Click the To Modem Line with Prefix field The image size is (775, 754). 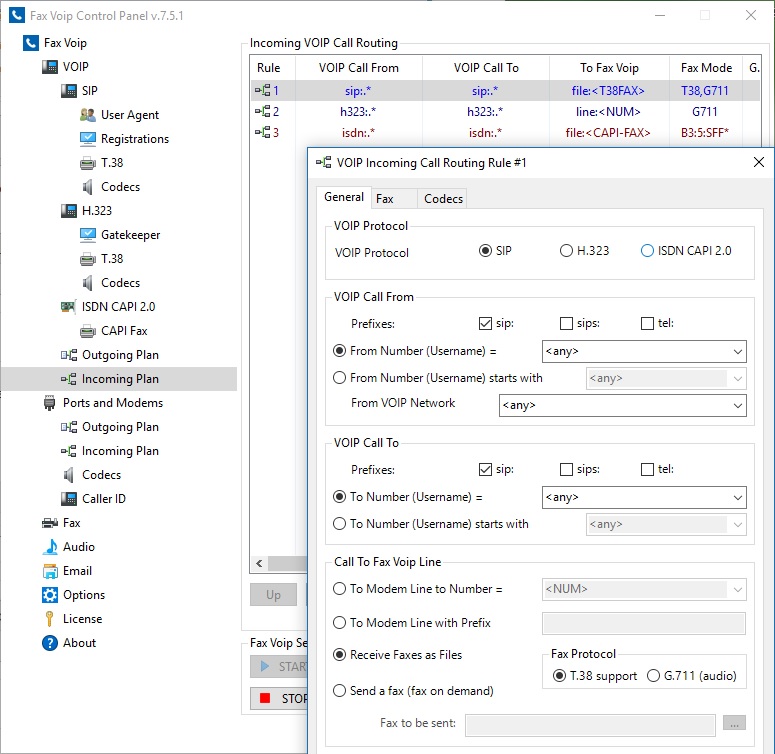tap(644, 624)
